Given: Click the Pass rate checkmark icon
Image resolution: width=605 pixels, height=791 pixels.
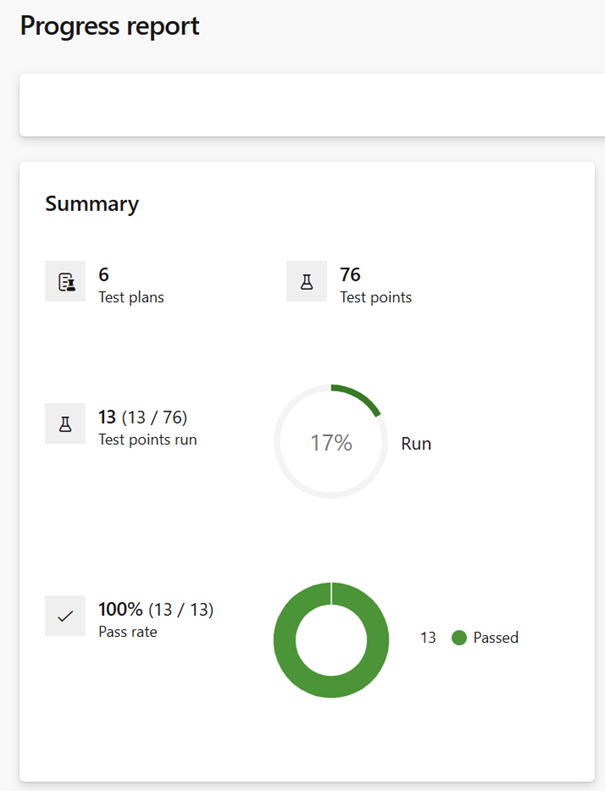Looking at the screenshot, I should (x=66, y=616).
